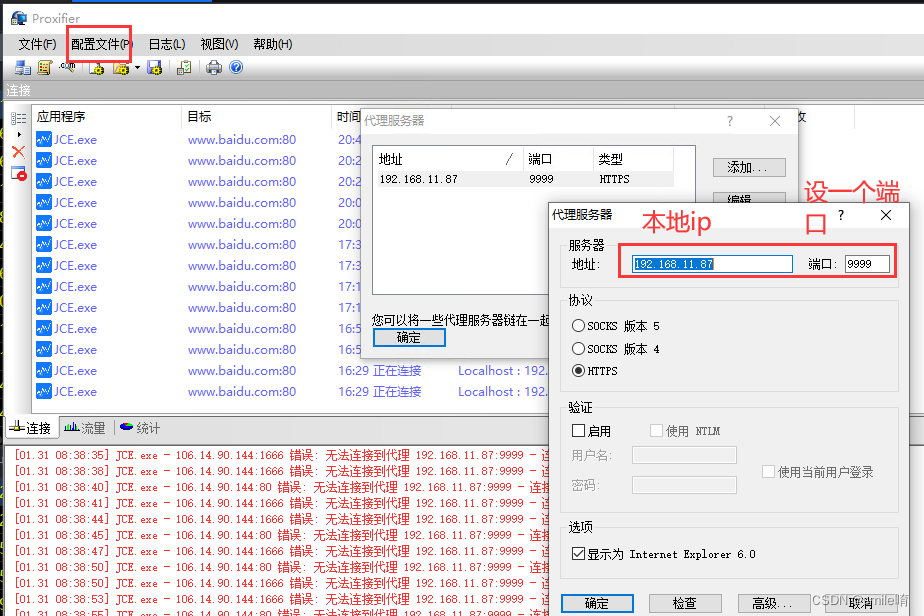
Task: Click the log line stamped 08:38:35
Action: coord(282,455)
